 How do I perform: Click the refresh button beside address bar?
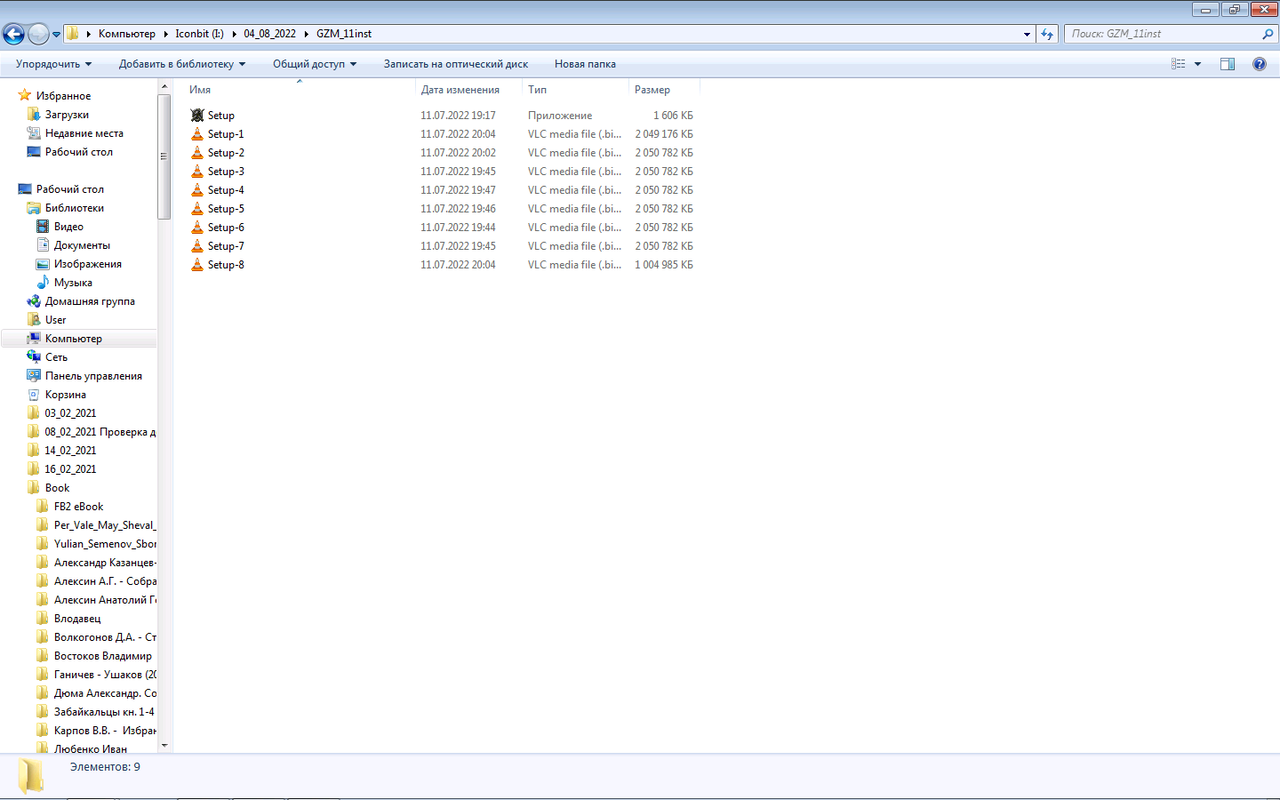pos(1048,34)
